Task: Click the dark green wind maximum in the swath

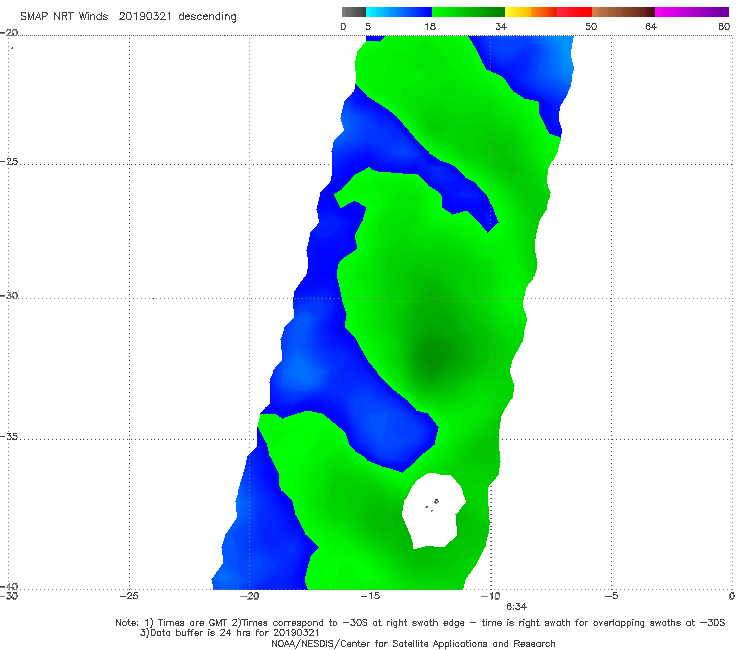Action: 433,355
